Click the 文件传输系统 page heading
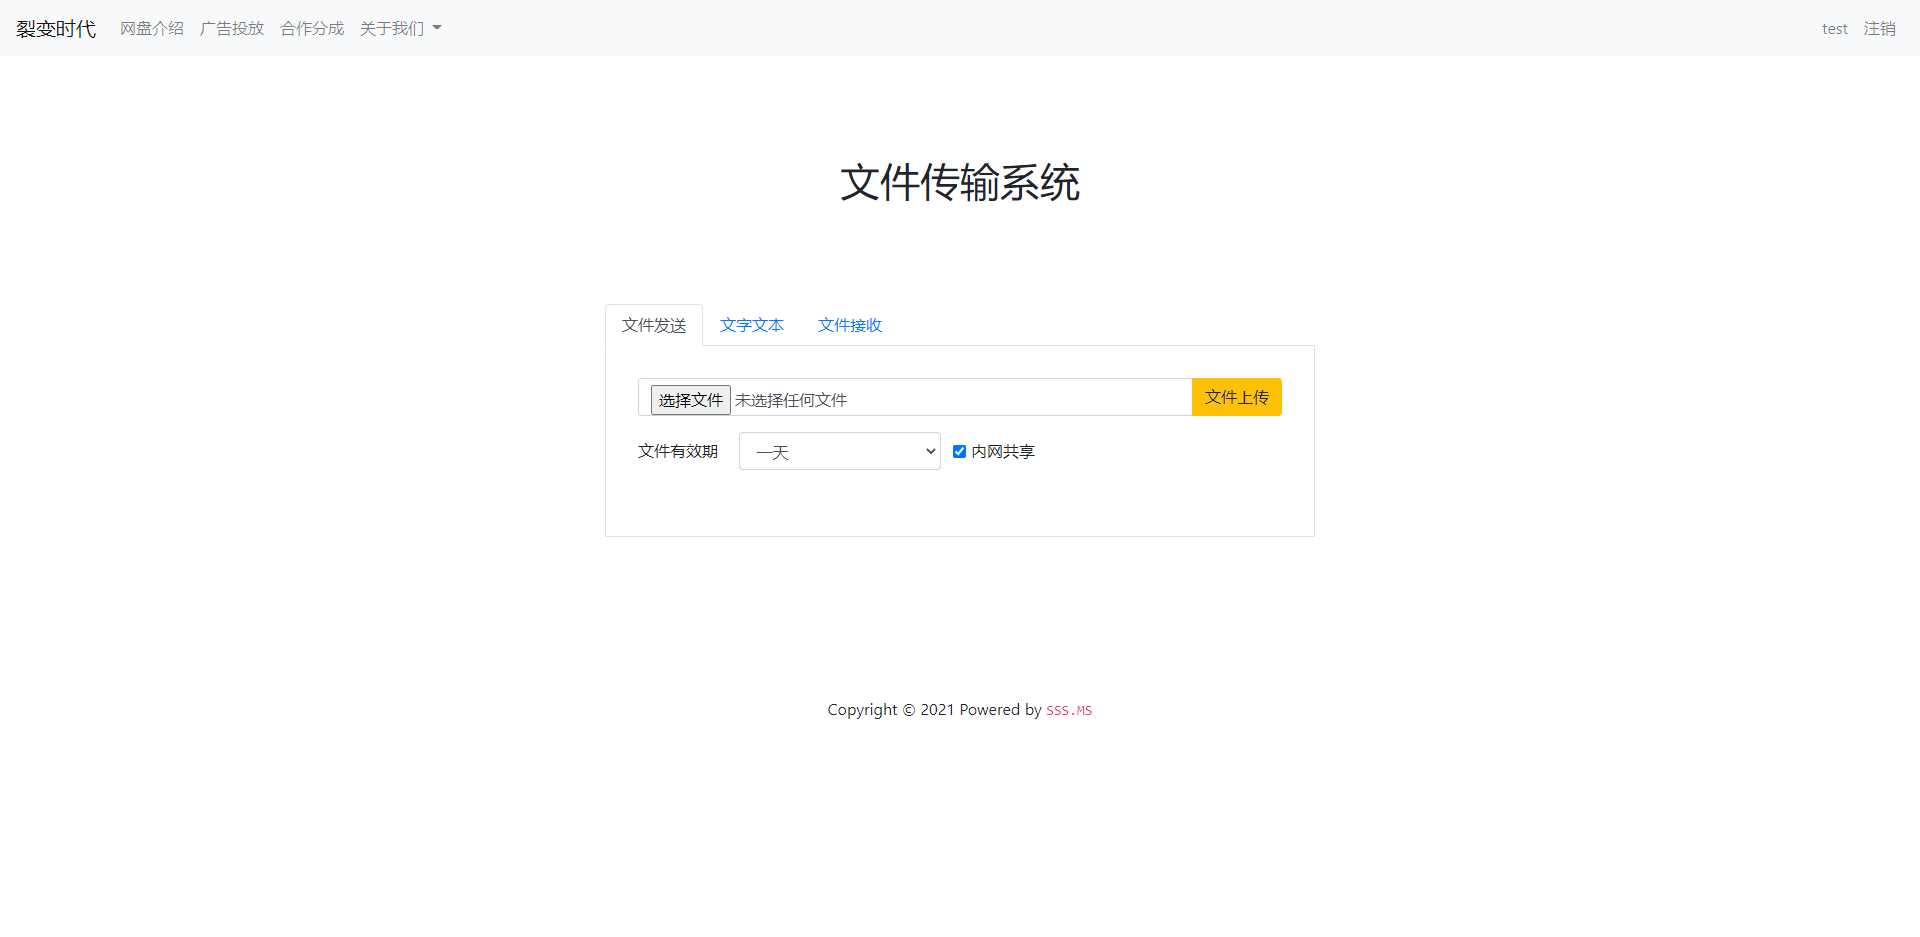The height and width of the screenshot is (937, 1920). pyautogui.click(x=959, y=184)
